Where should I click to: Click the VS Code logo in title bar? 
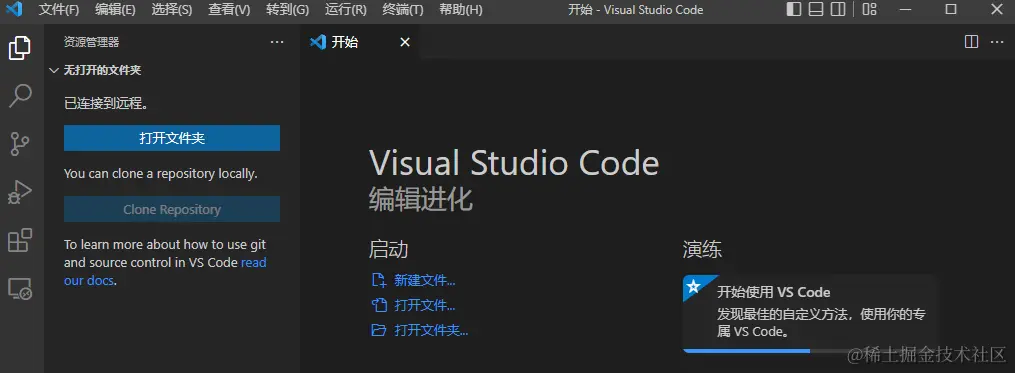point(14,9)
